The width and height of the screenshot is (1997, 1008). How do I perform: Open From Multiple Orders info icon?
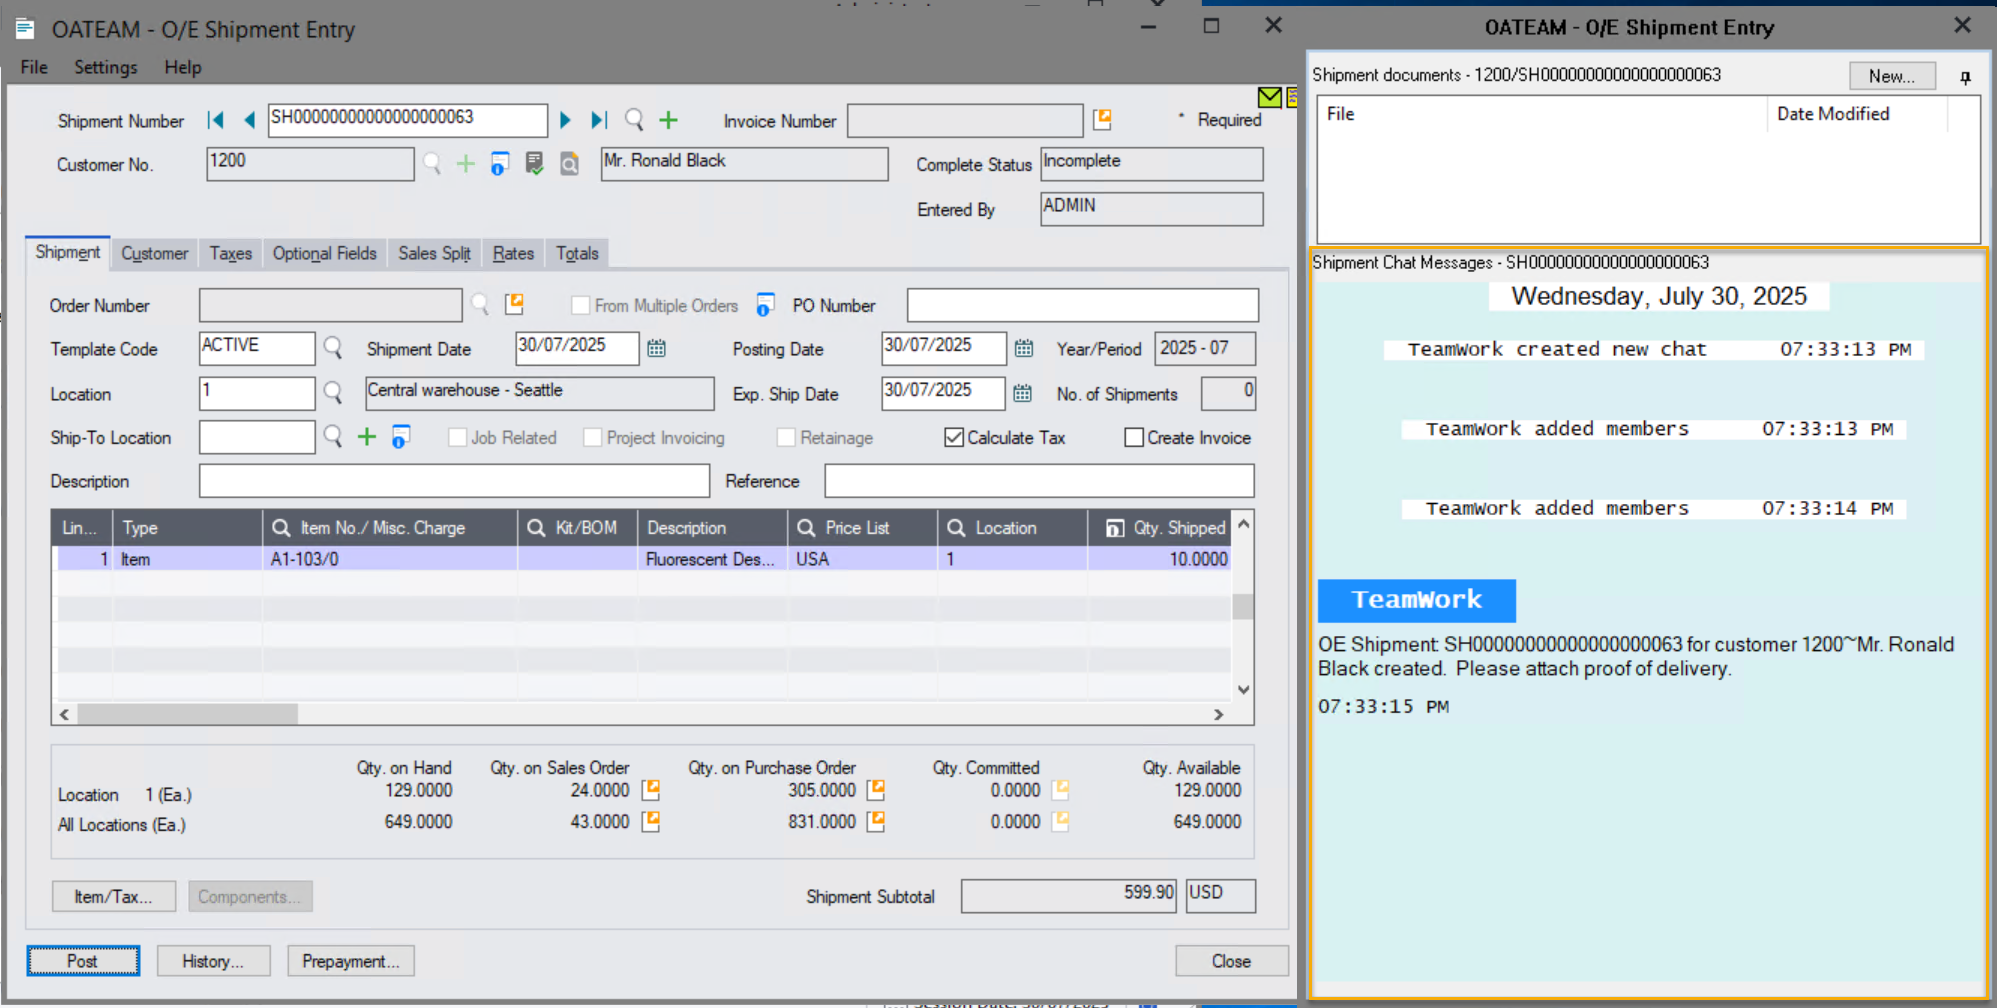tap(765, 304)
